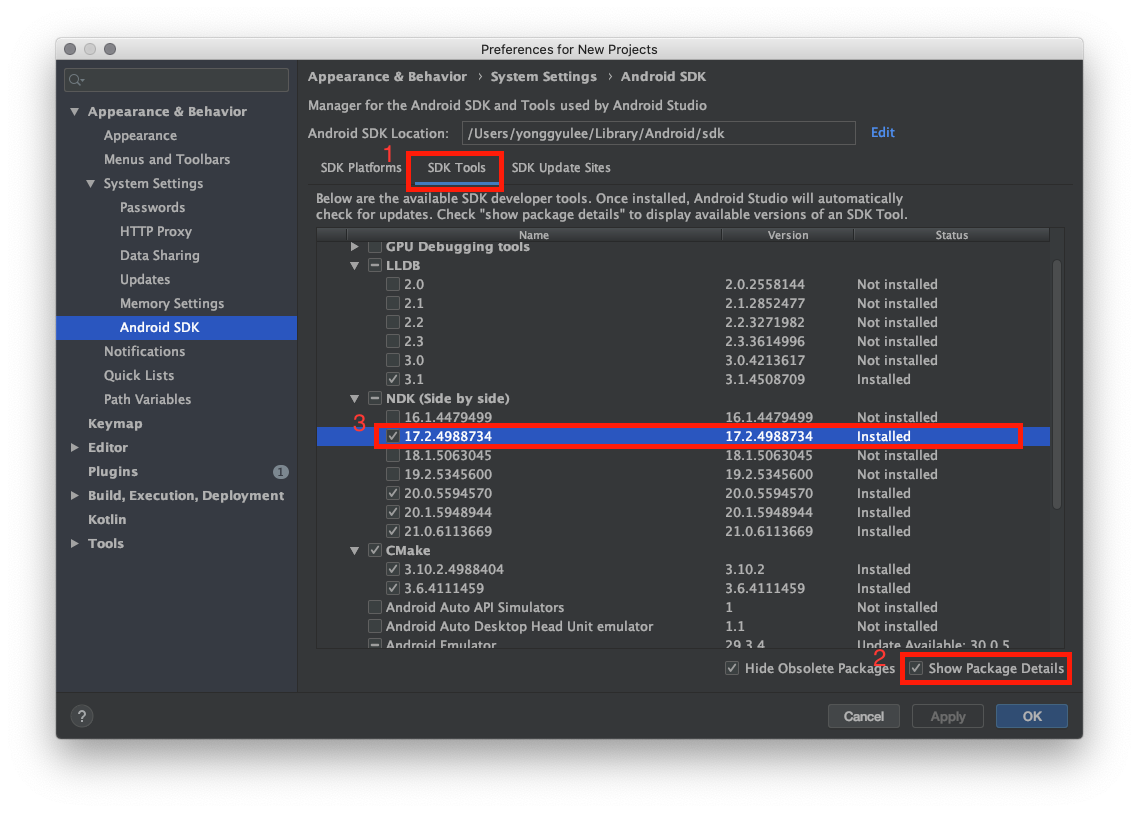Uncheck the LLDB 3.1 package
Screen dimensions: 1139x813
point(393,379)
